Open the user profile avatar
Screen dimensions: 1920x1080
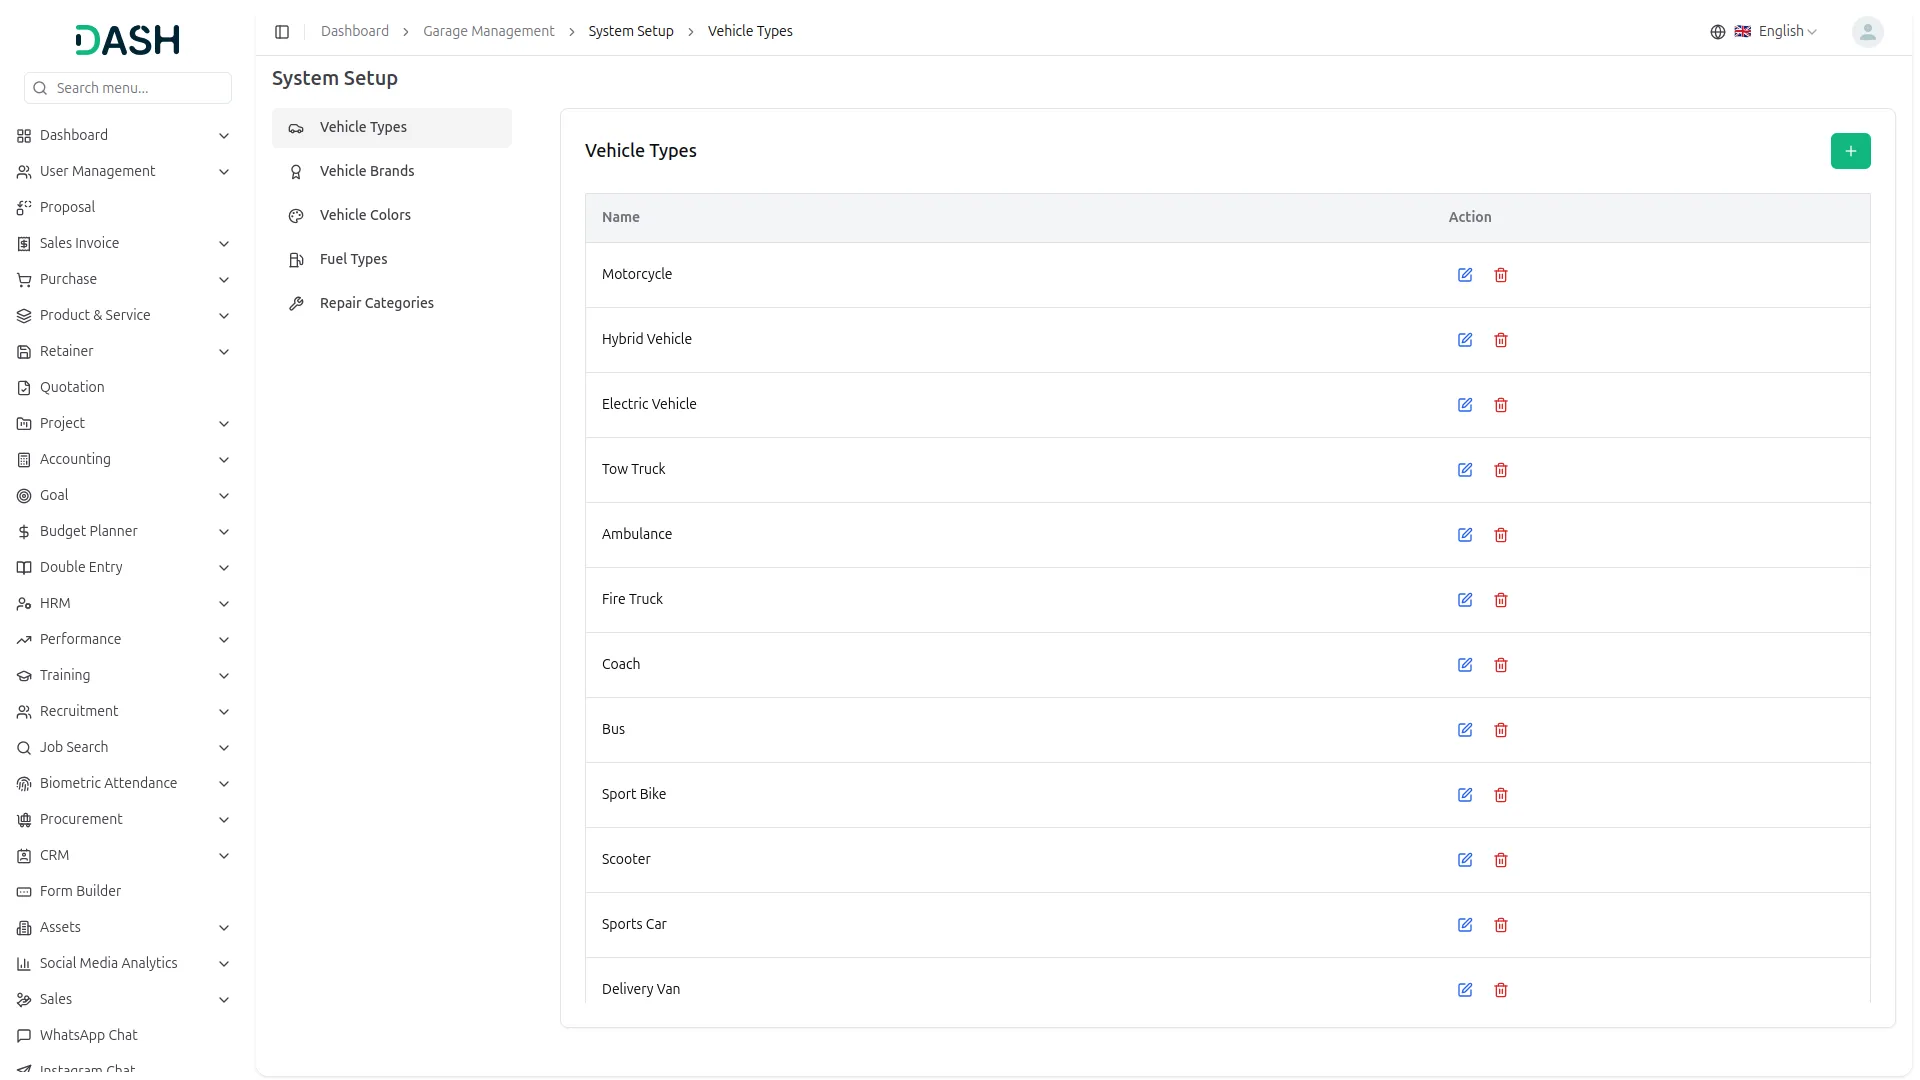point(1867,32)
